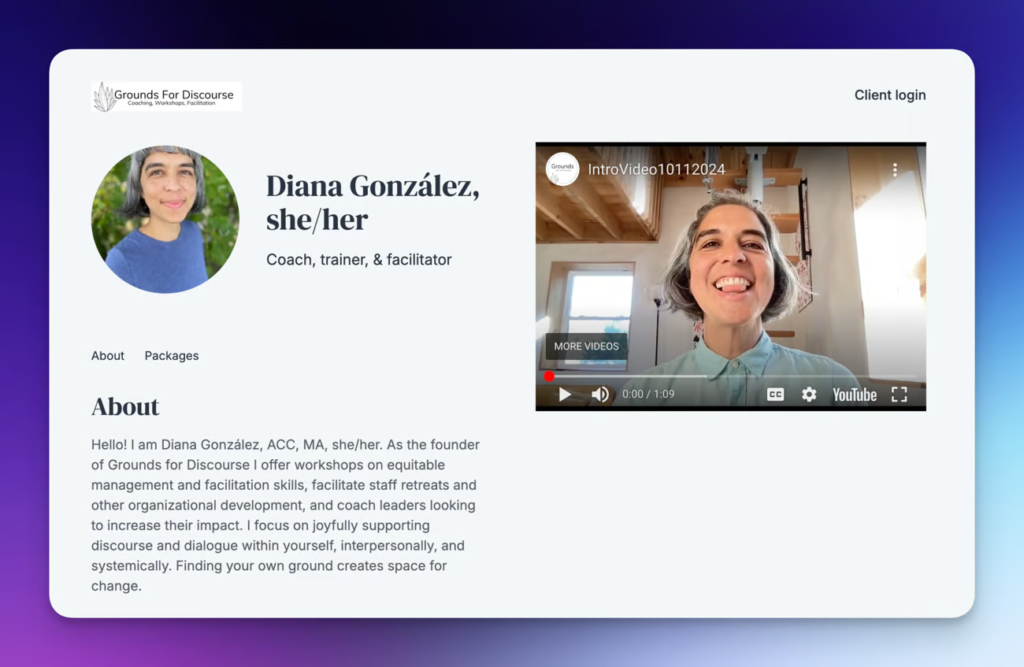The width and height of the screenshot is (1024, 667).
Task: Mute the video with the speaker icon
Action: point(600,395)
